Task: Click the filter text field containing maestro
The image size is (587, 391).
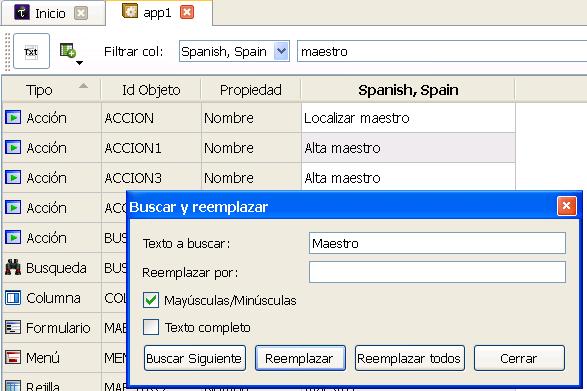Action: pos(442,51)
